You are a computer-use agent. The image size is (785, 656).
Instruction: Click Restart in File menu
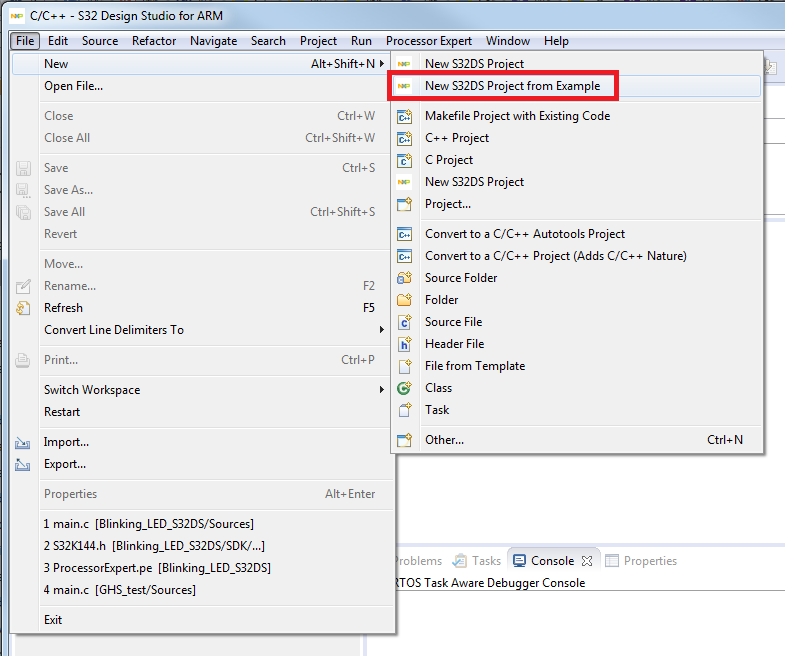click(200, 412)
